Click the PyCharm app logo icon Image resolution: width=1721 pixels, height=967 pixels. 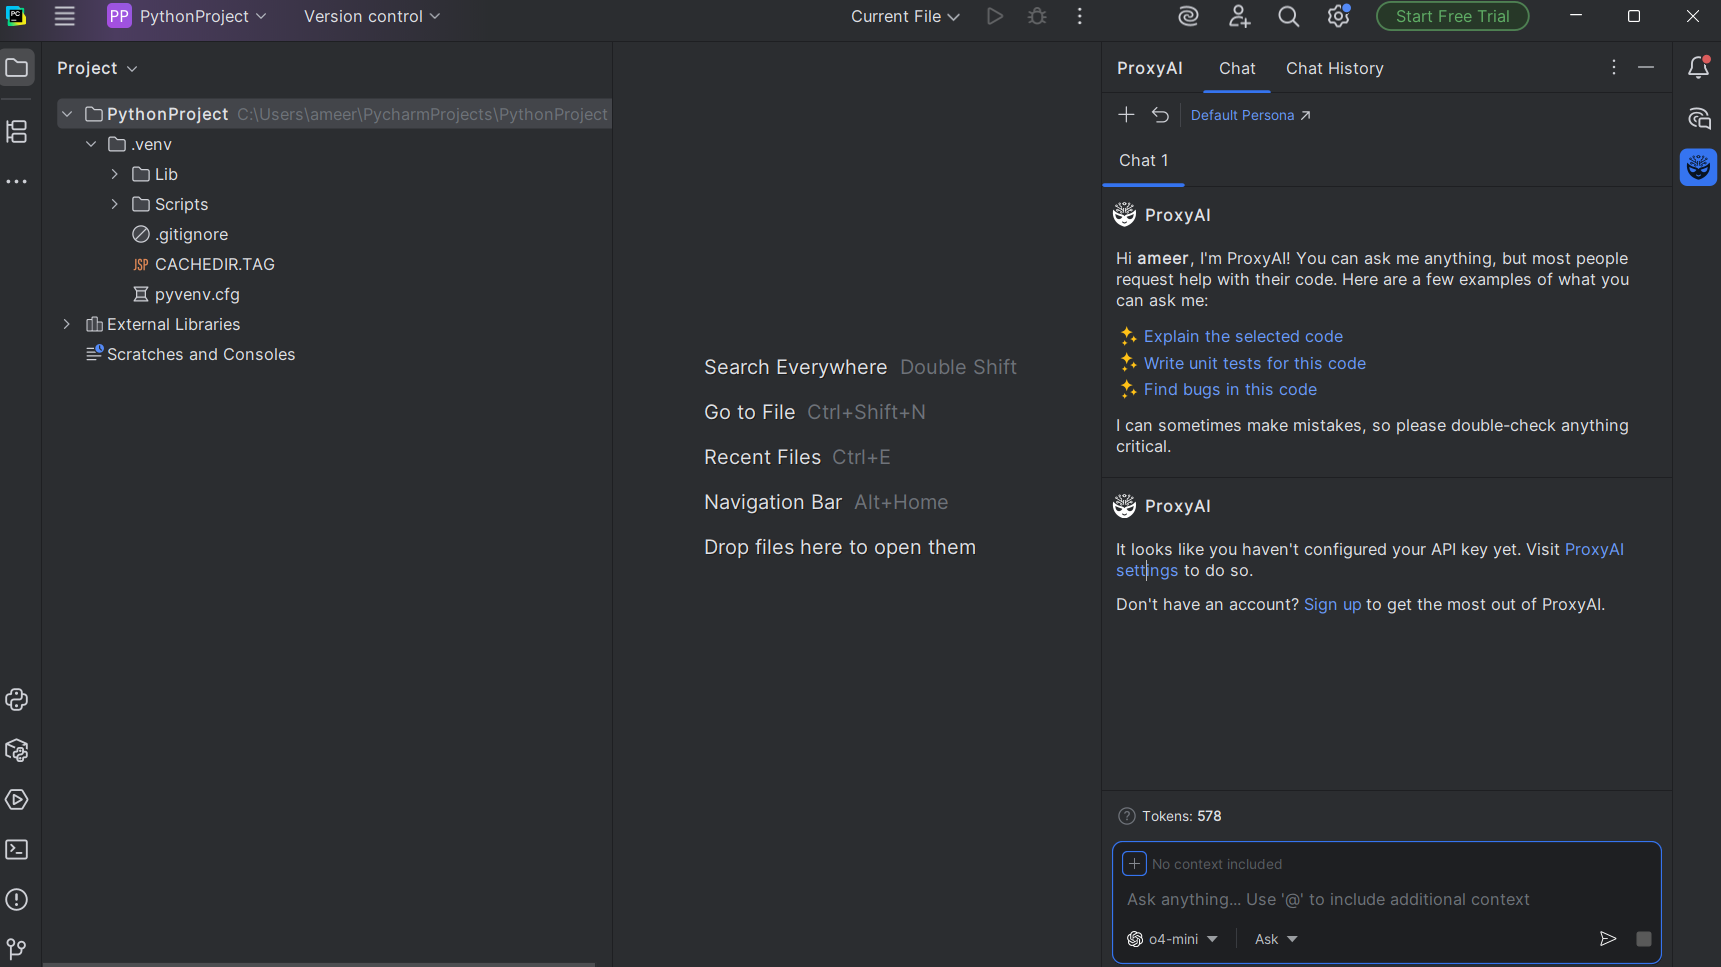16,16
